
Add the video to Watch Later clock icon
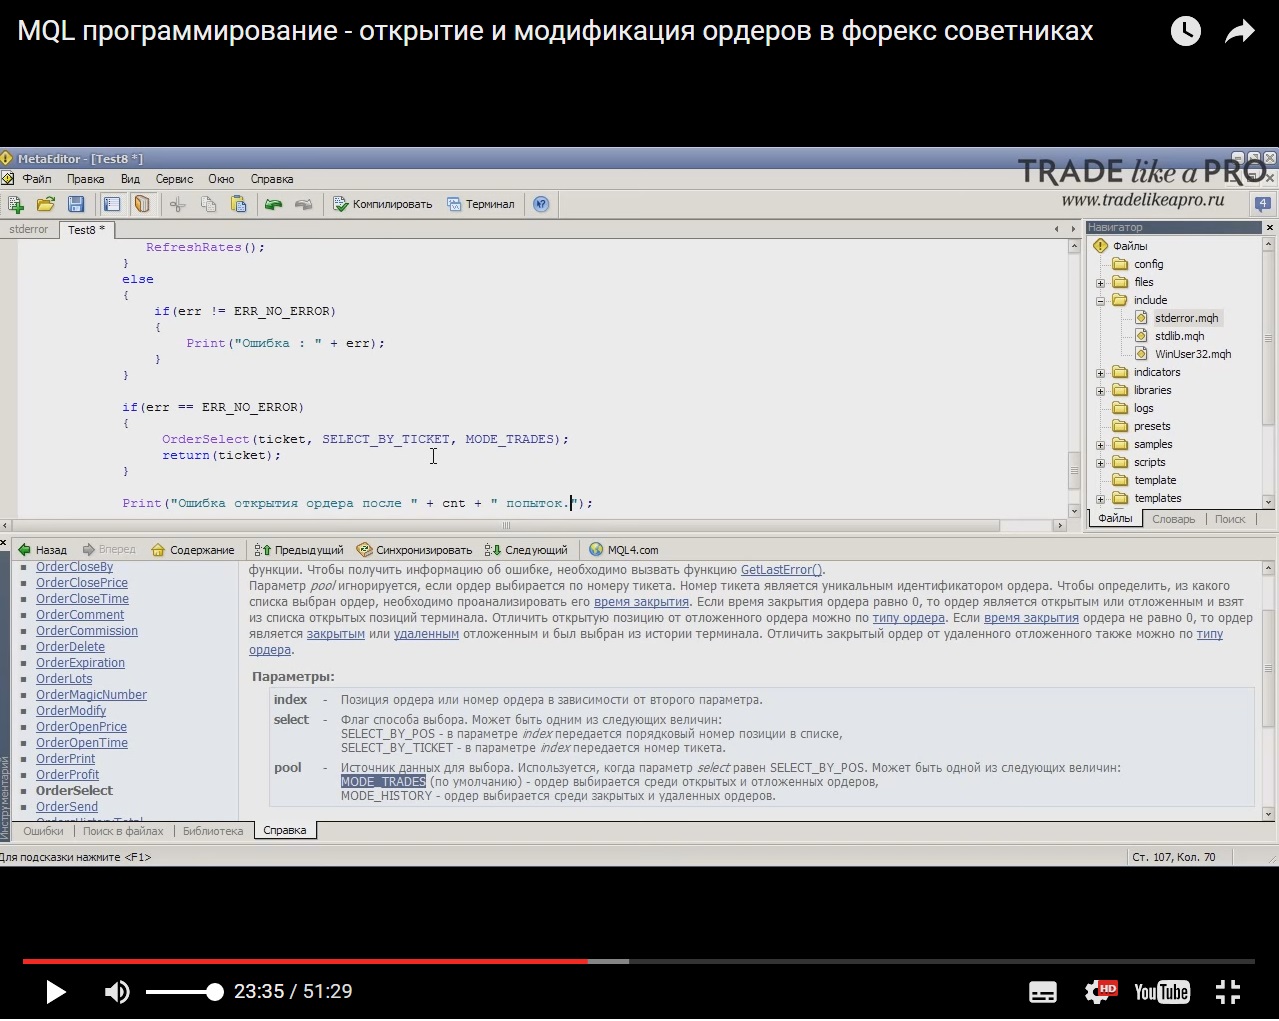[1185, 31]
